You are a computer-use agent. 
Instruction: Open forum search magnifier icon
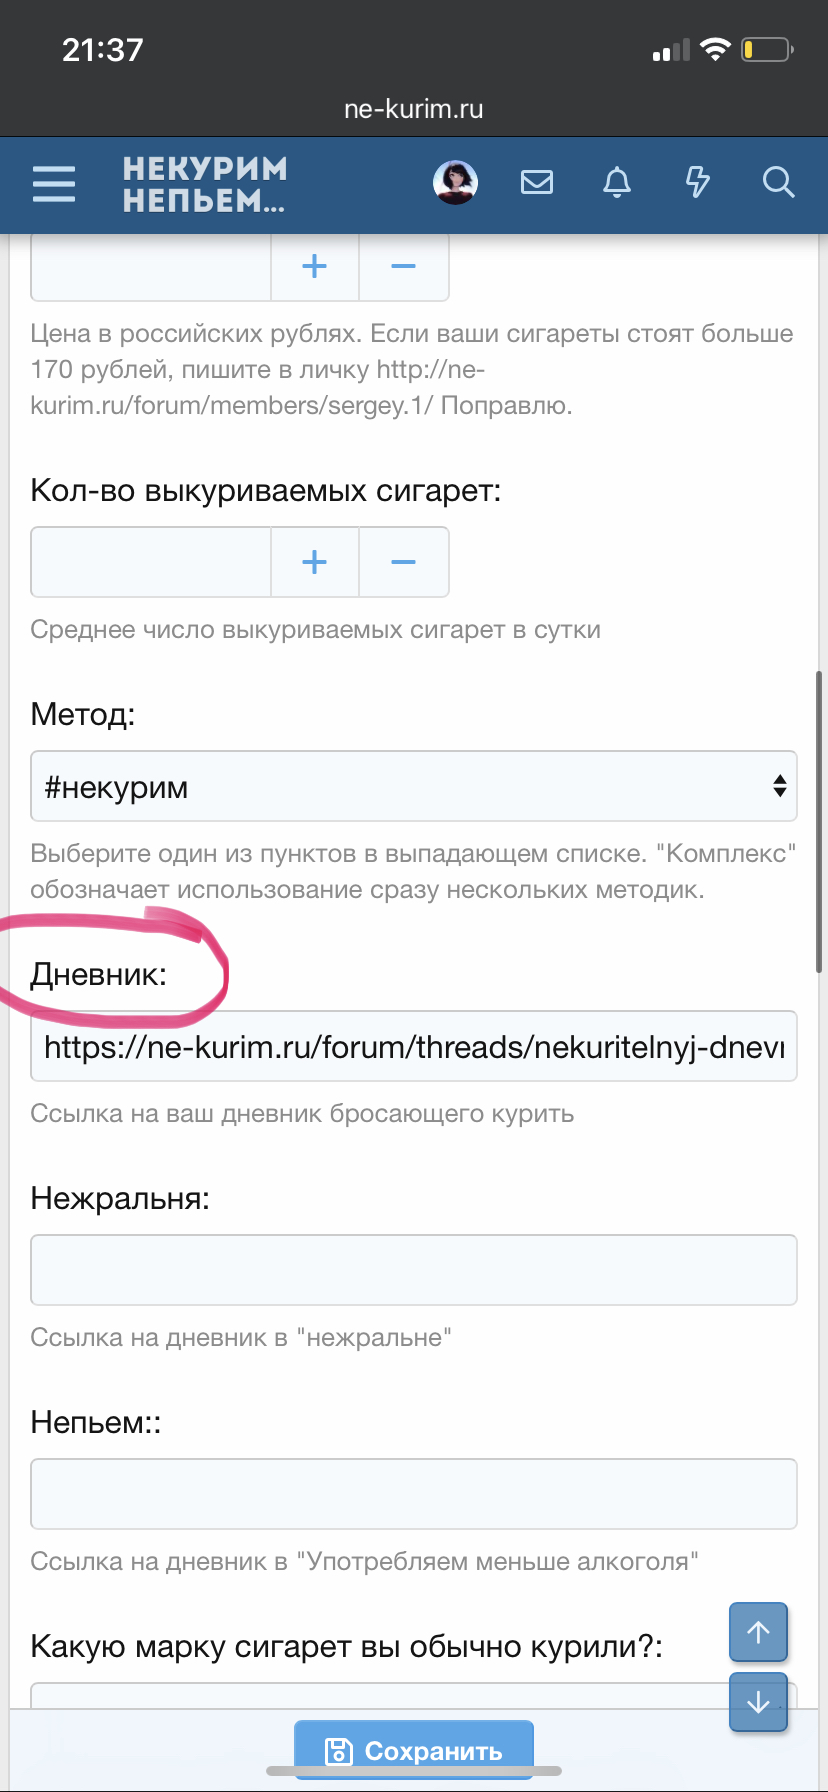click(x=778, y=182)
